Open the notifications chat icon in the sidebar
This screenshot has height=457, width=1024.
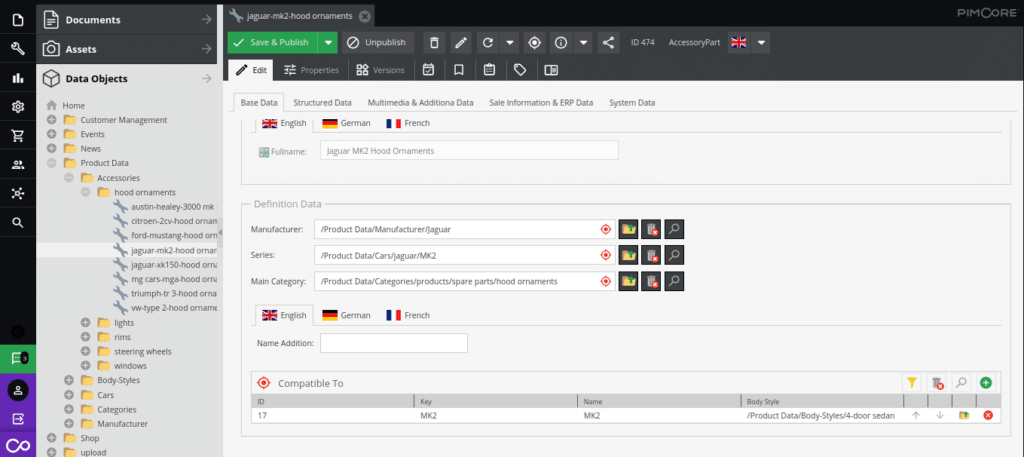pos(18,358)
